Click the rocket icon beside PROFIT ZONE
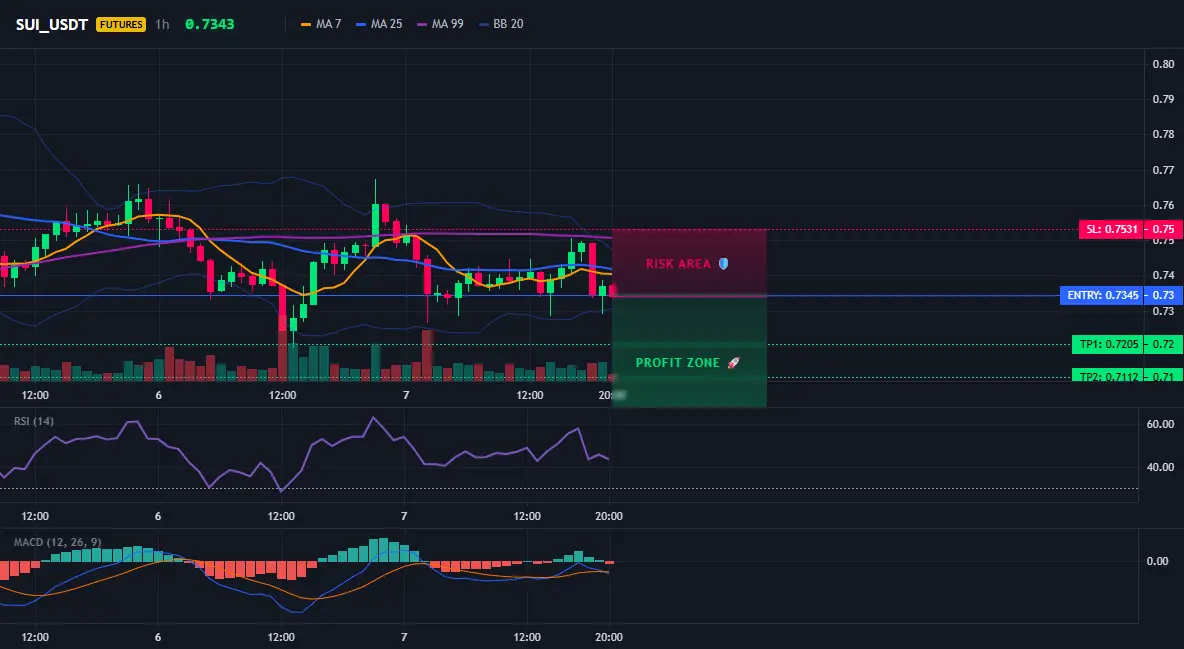Viewport: 1184px width, 649px height. pyautogui.click(x=733, y=363)
